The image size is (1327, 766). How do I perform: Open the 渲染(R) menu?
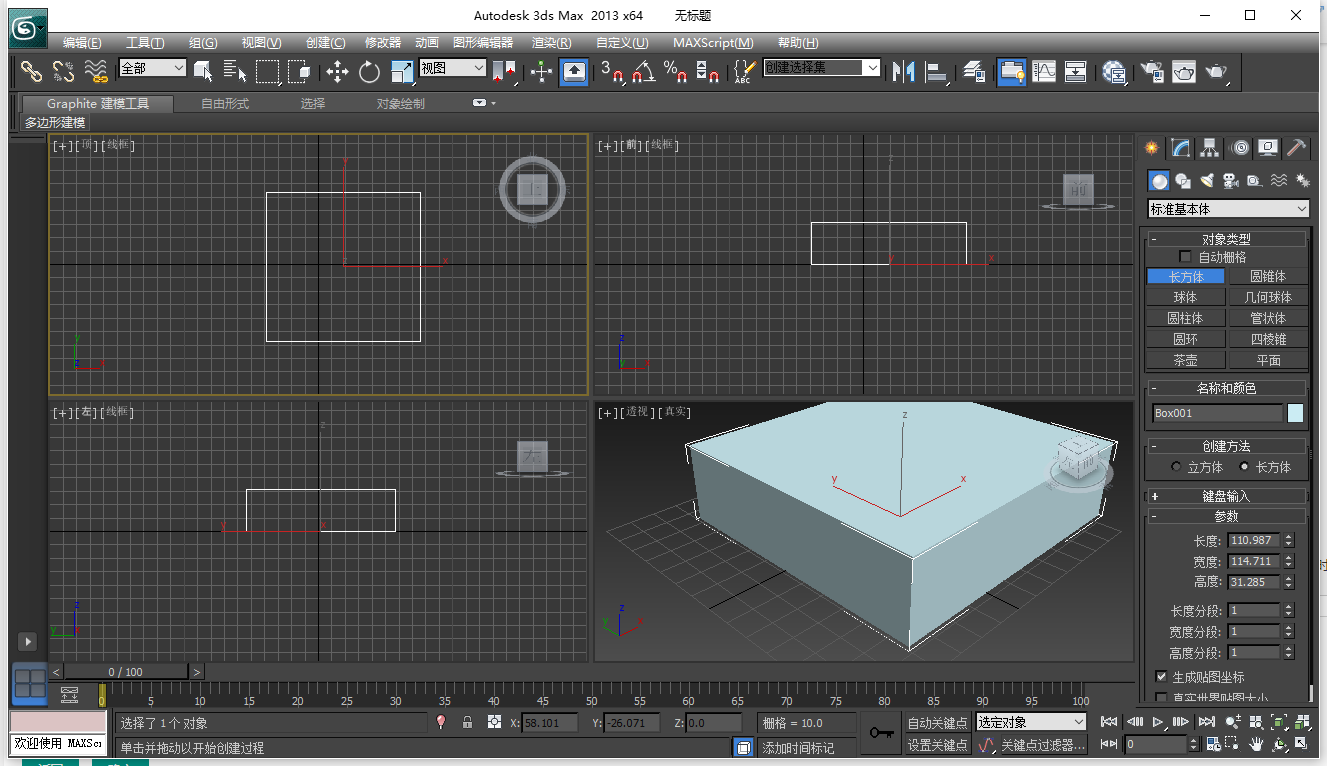pyautogui.click(x=552, y=43)
